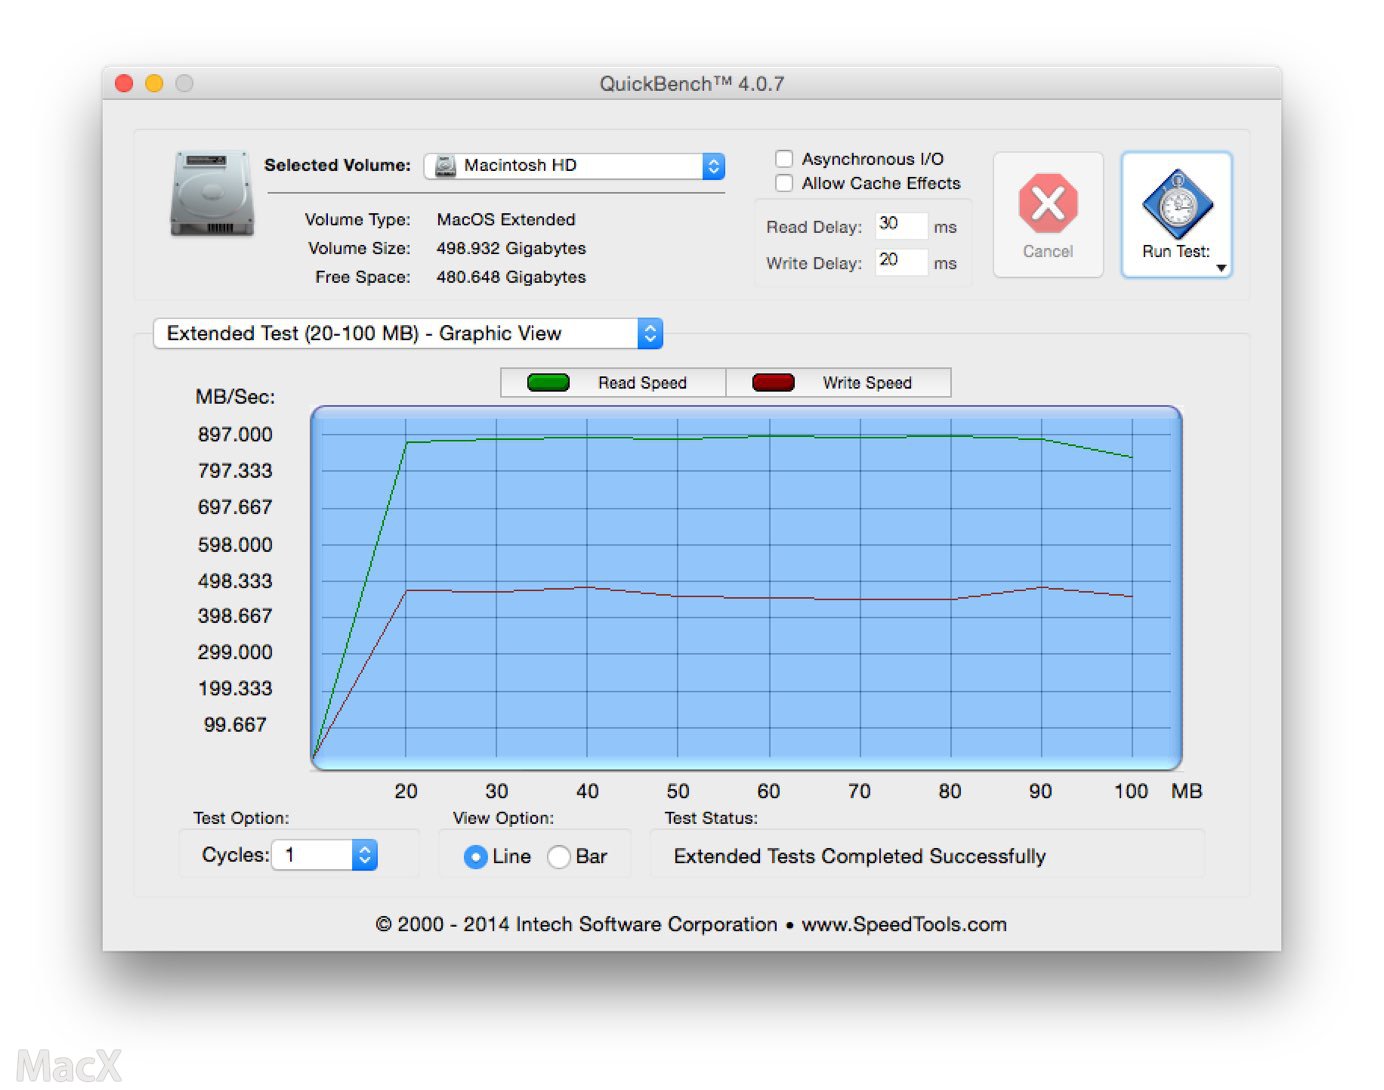The height and width of the screenshot is (1090, 1384).
Task: Click the hard drive volume icon
Action: coord(212,193)
